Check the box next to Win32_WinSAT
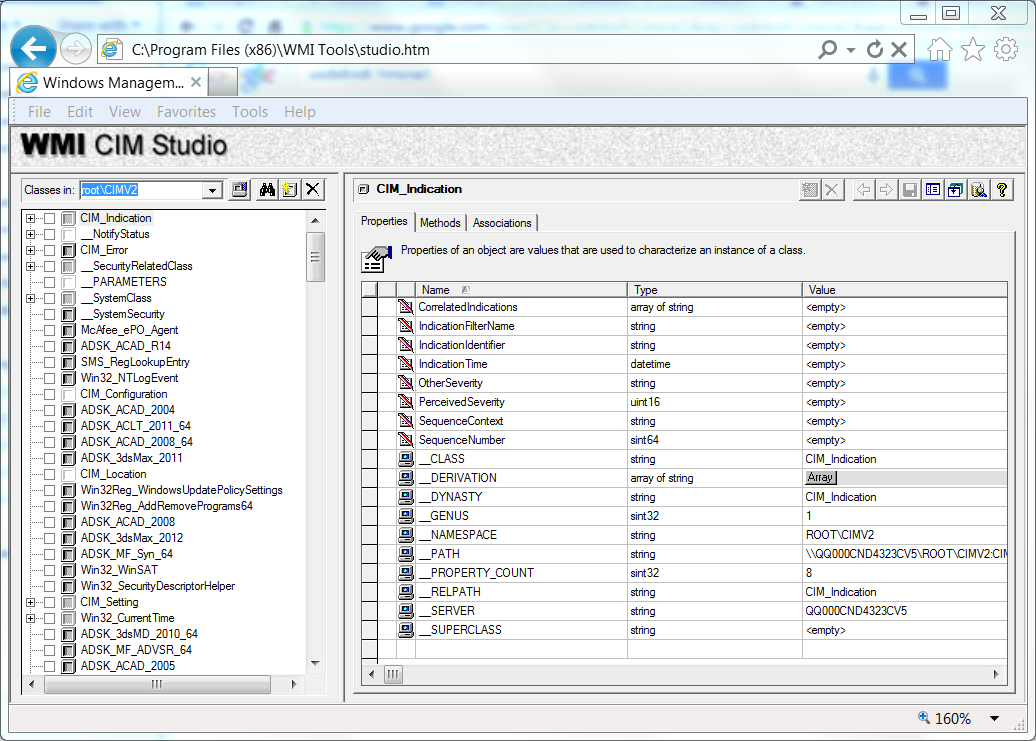 50,570
